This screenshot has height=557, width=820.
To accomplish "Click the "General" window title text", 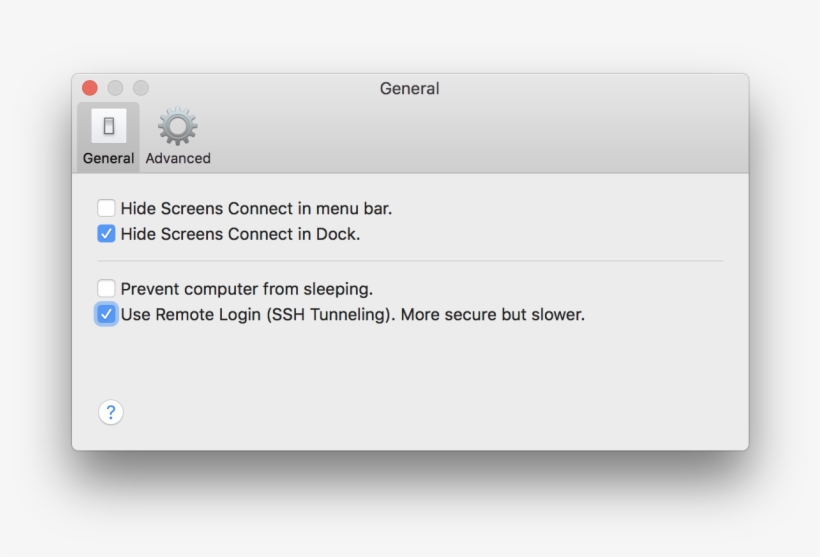I will (x=409, y=88).
